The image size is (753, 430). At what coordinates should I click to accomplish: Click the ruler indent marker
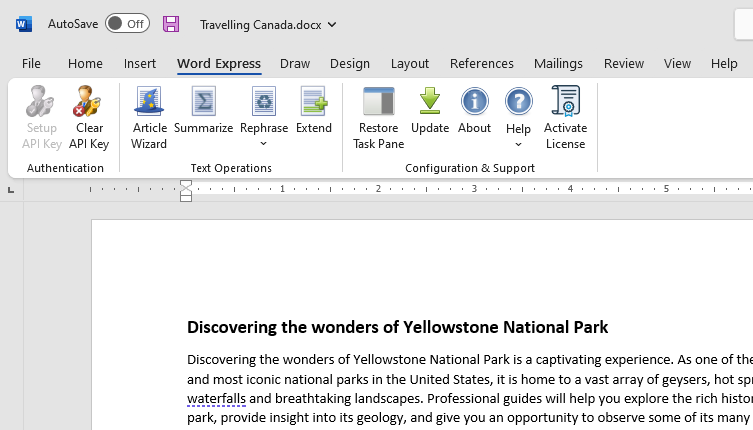(x=186, y=191)
